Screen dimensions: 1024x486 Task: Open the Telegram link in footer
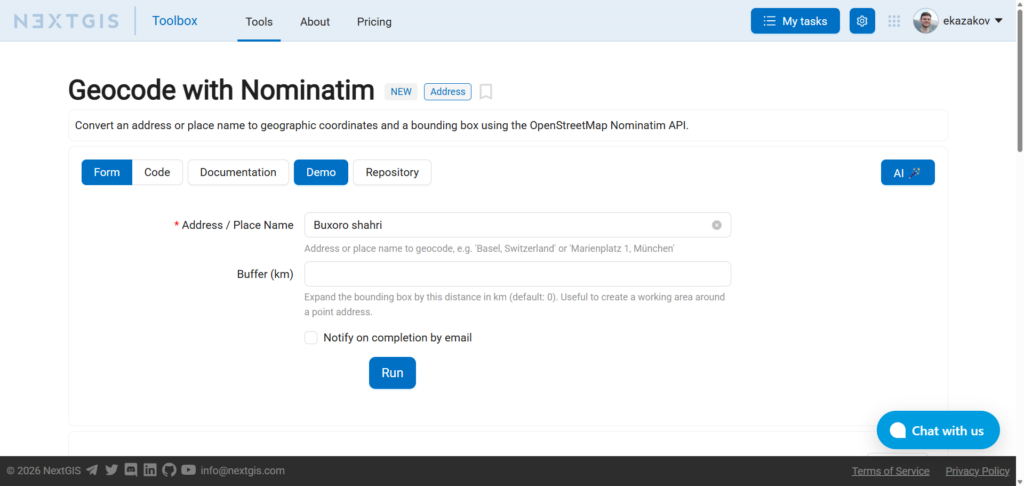(92, 470)
